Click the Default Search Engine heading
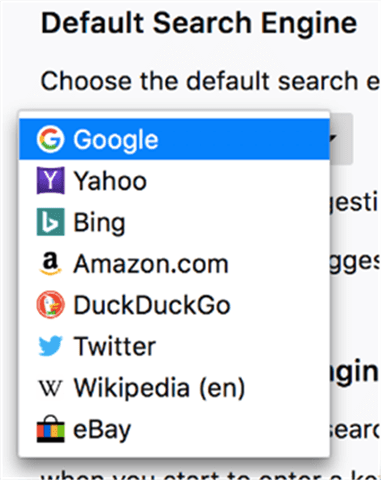This screenshot has height=480, width=381. tap(199, 23)
